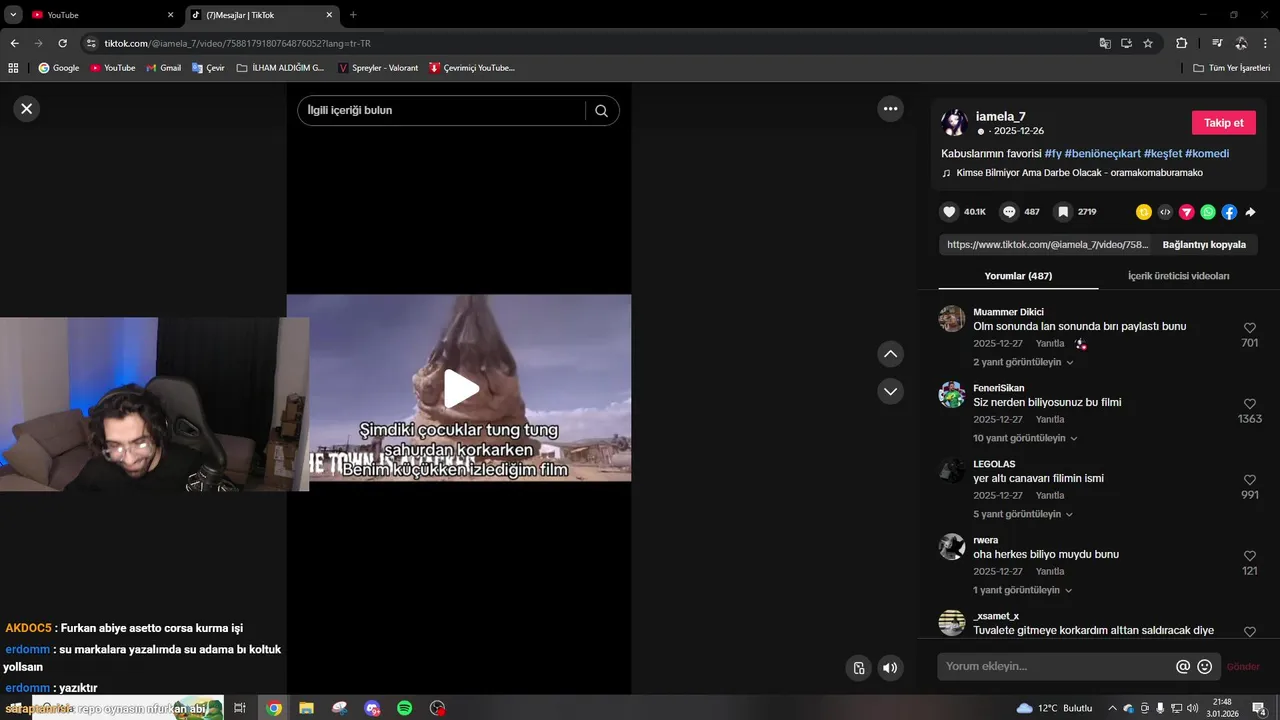Close the TikTok video viewer with X
The width and height of the screenshot is (1280, 720).
[x=27, y=109]
